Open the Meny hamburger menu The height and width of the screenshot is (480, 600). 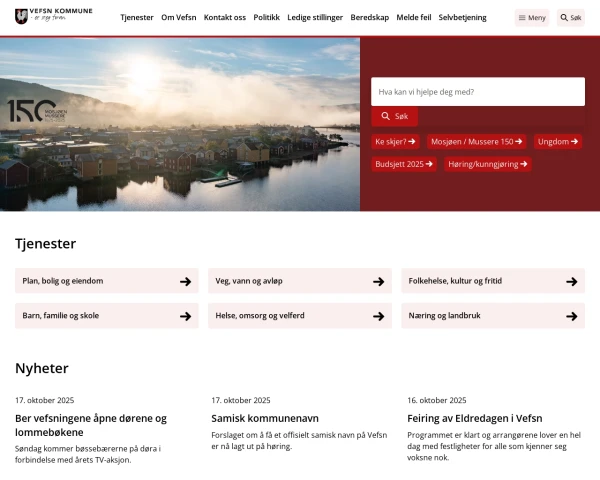click(532, 18)
